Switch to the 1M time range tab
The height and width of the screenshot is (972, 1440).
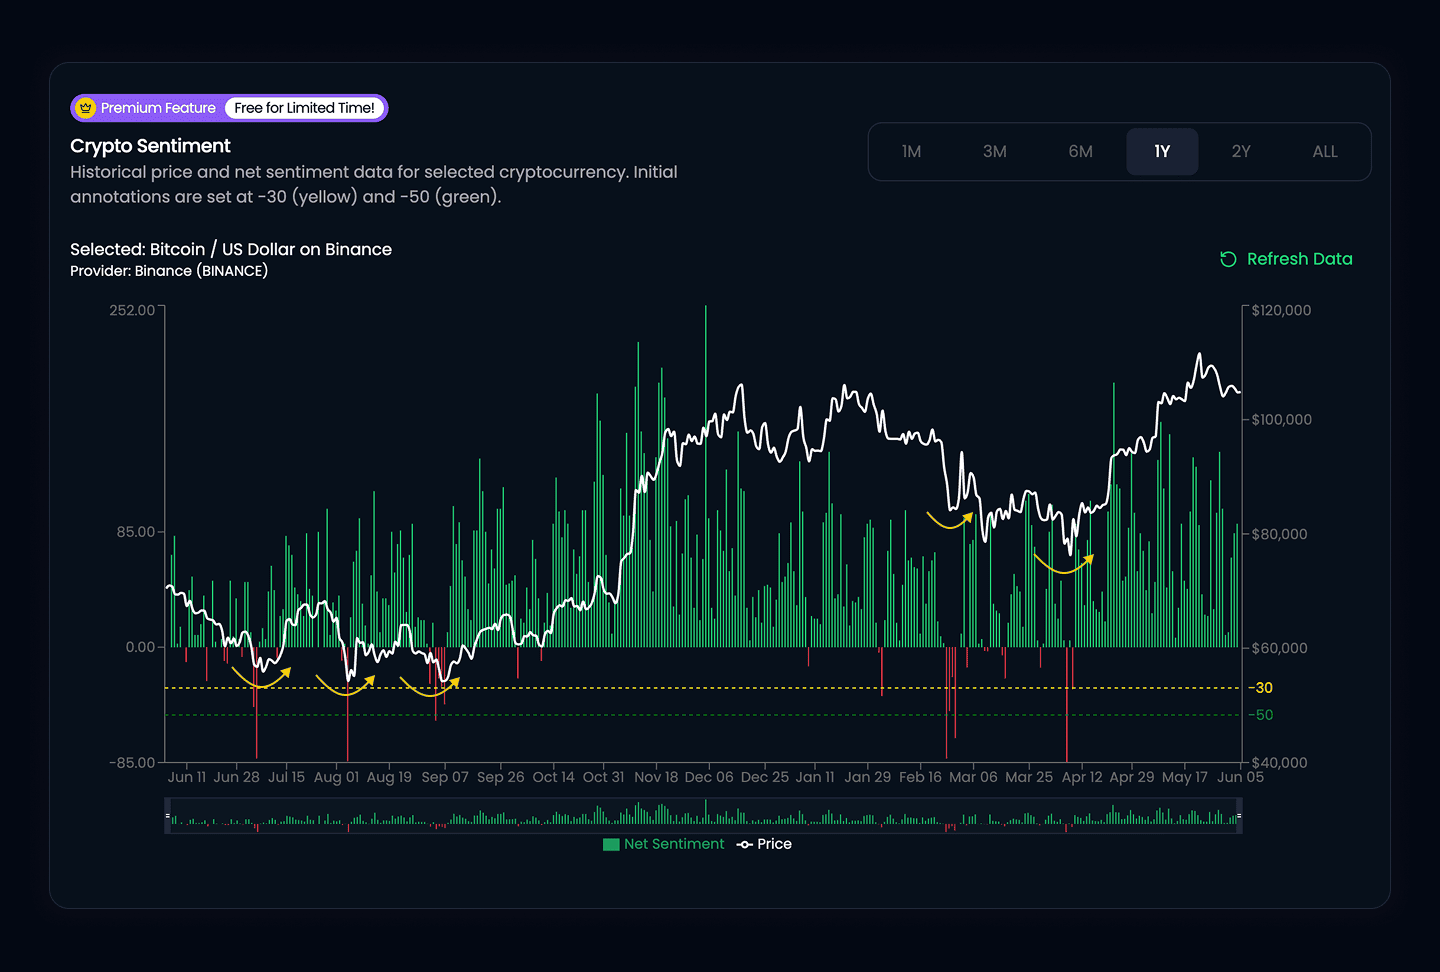(911, 151)
